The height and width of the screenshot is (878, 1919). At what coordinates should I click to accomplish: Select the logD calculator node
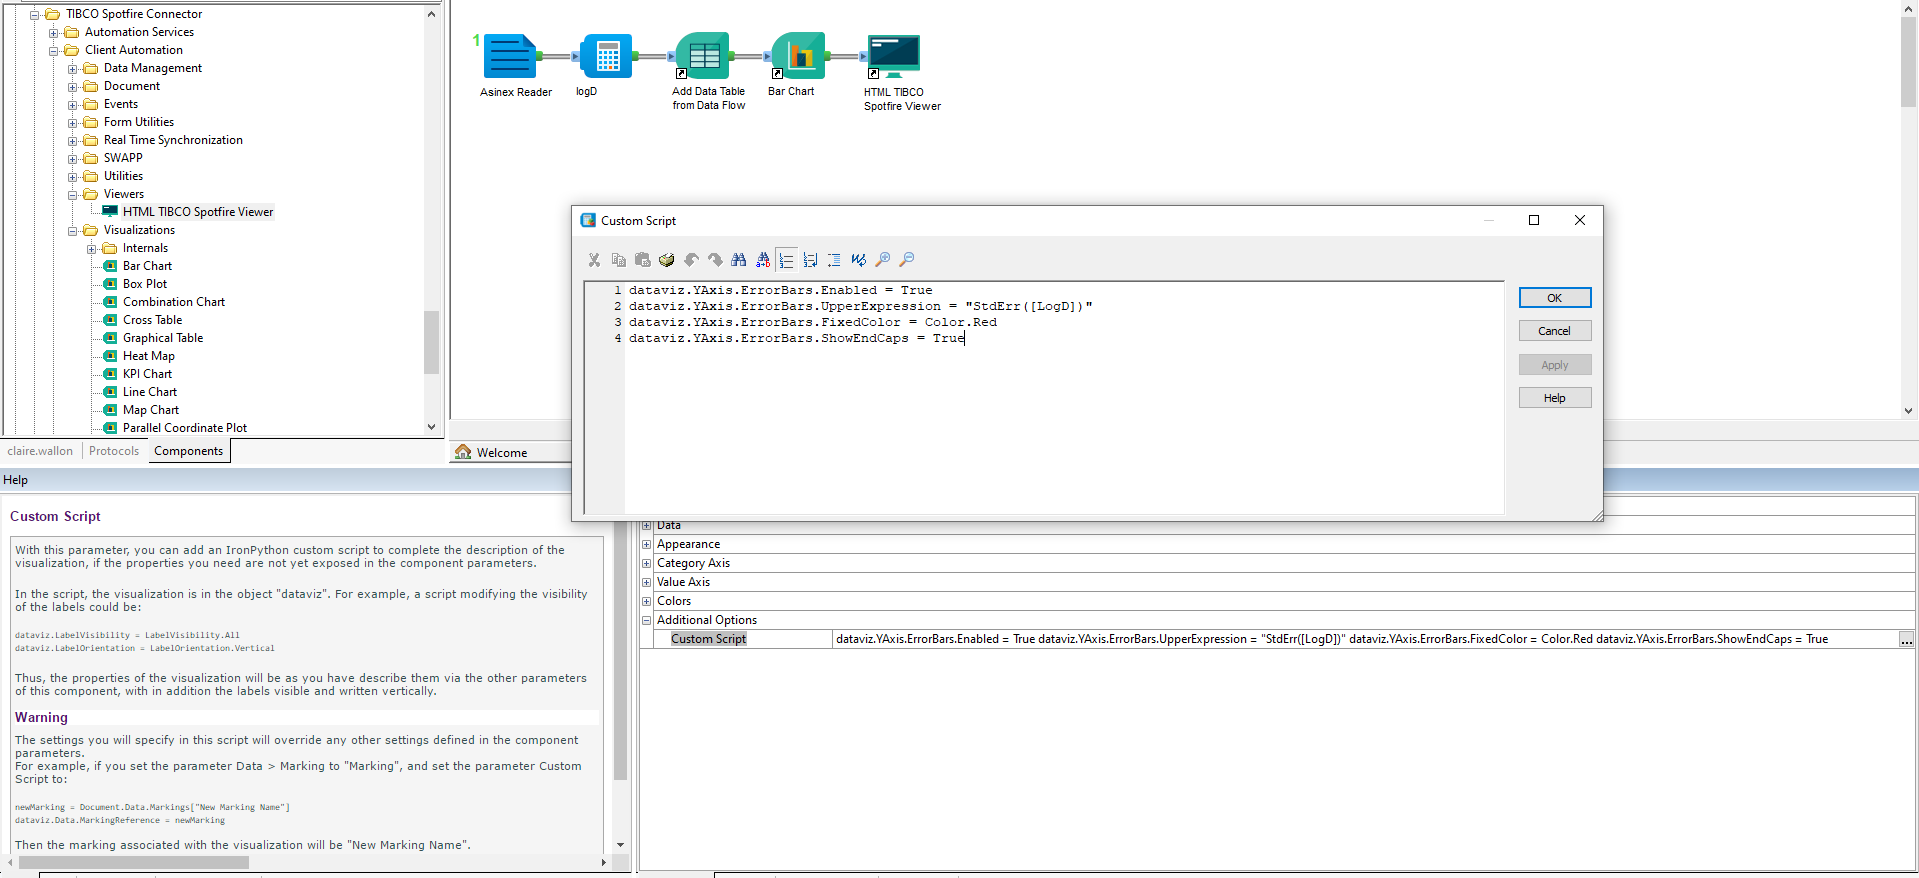point(606,56)
